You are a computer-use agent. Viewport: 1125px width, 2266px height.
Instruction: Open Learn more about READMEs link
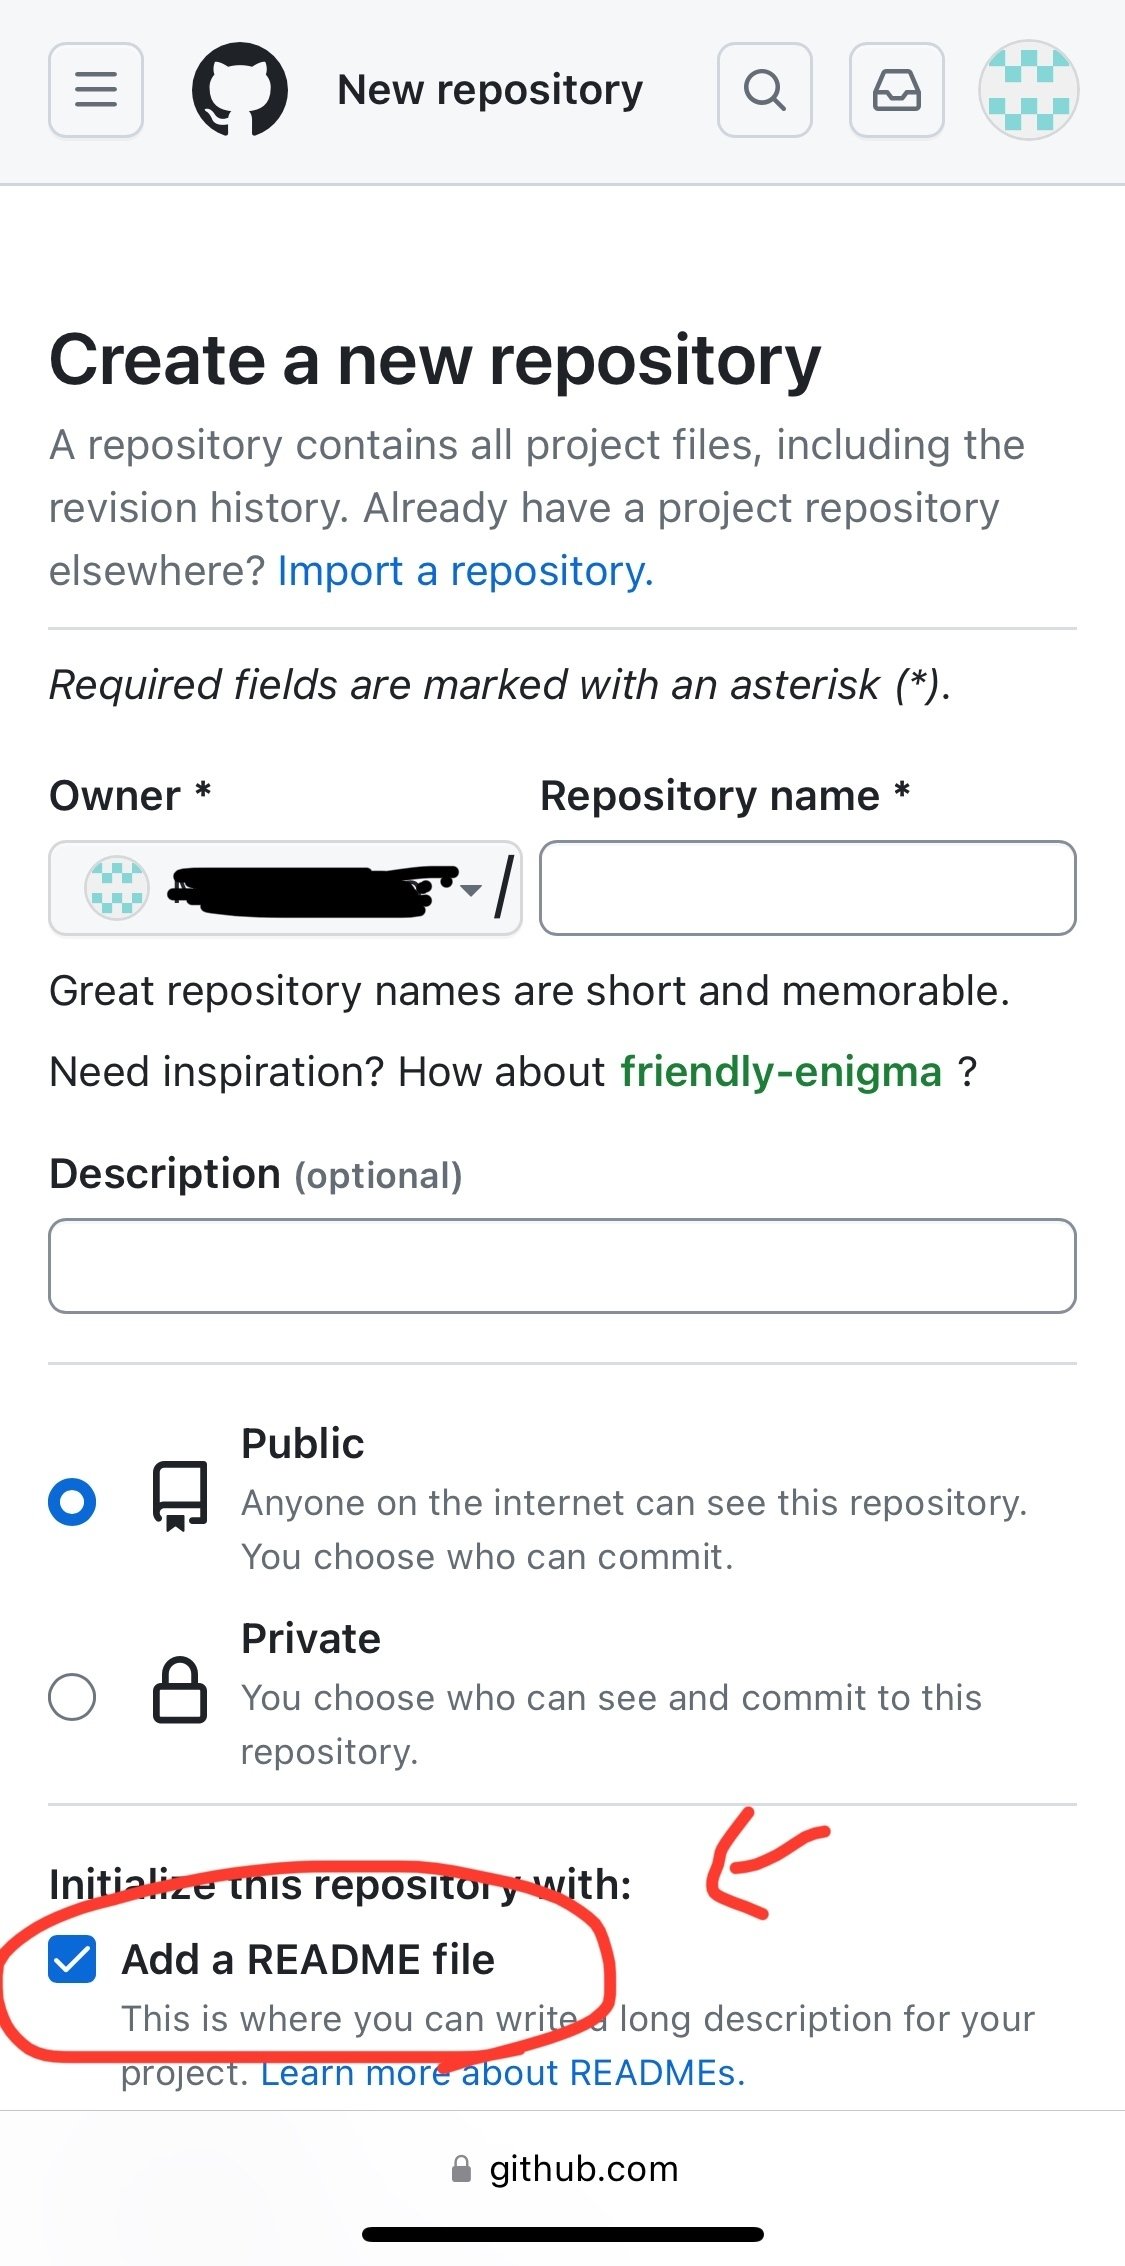click(x=503, y=2073)
